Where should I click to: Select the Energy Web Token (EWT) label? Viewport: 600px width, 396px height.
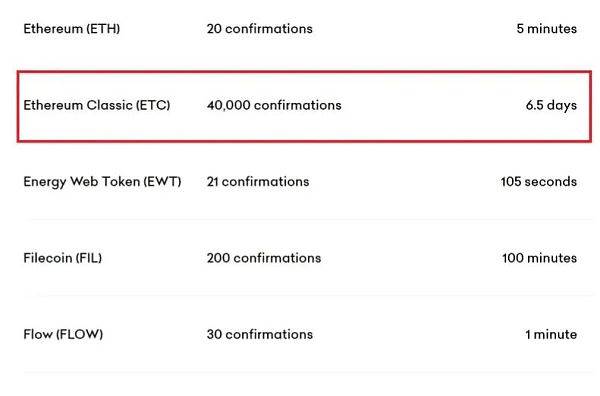102,181
